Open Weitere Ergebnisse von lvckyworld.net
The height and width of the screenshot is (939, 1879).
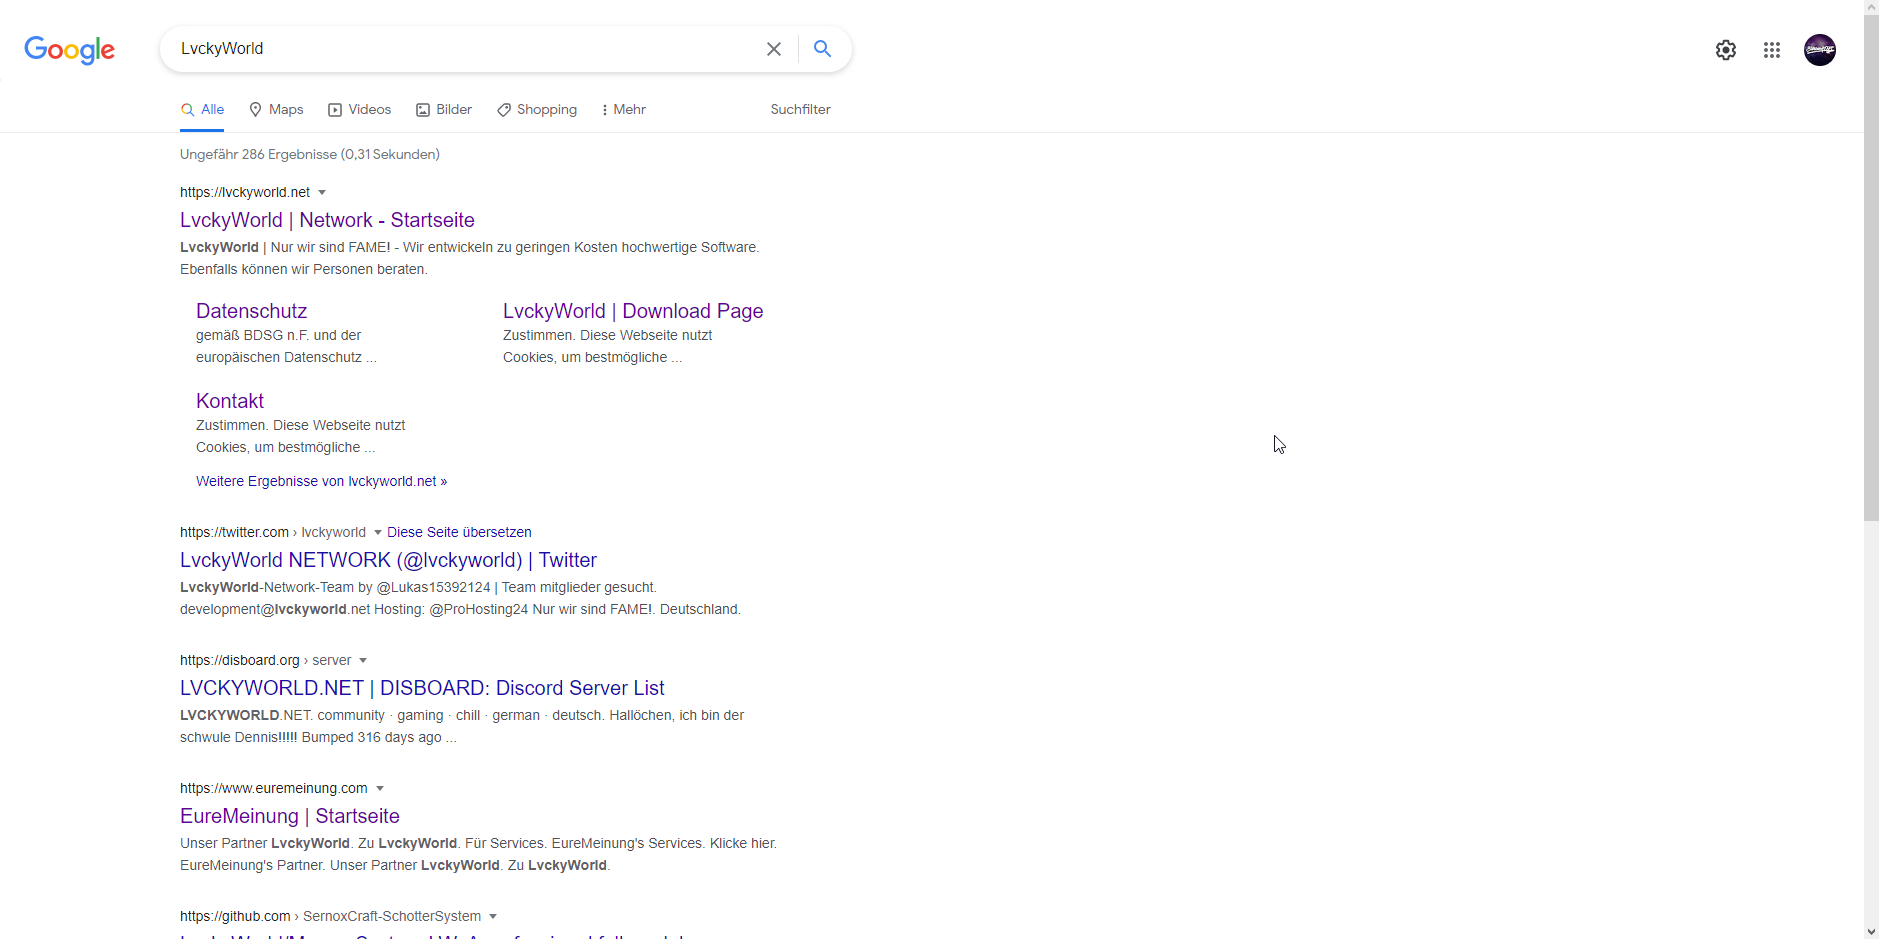tap(321, 482)
